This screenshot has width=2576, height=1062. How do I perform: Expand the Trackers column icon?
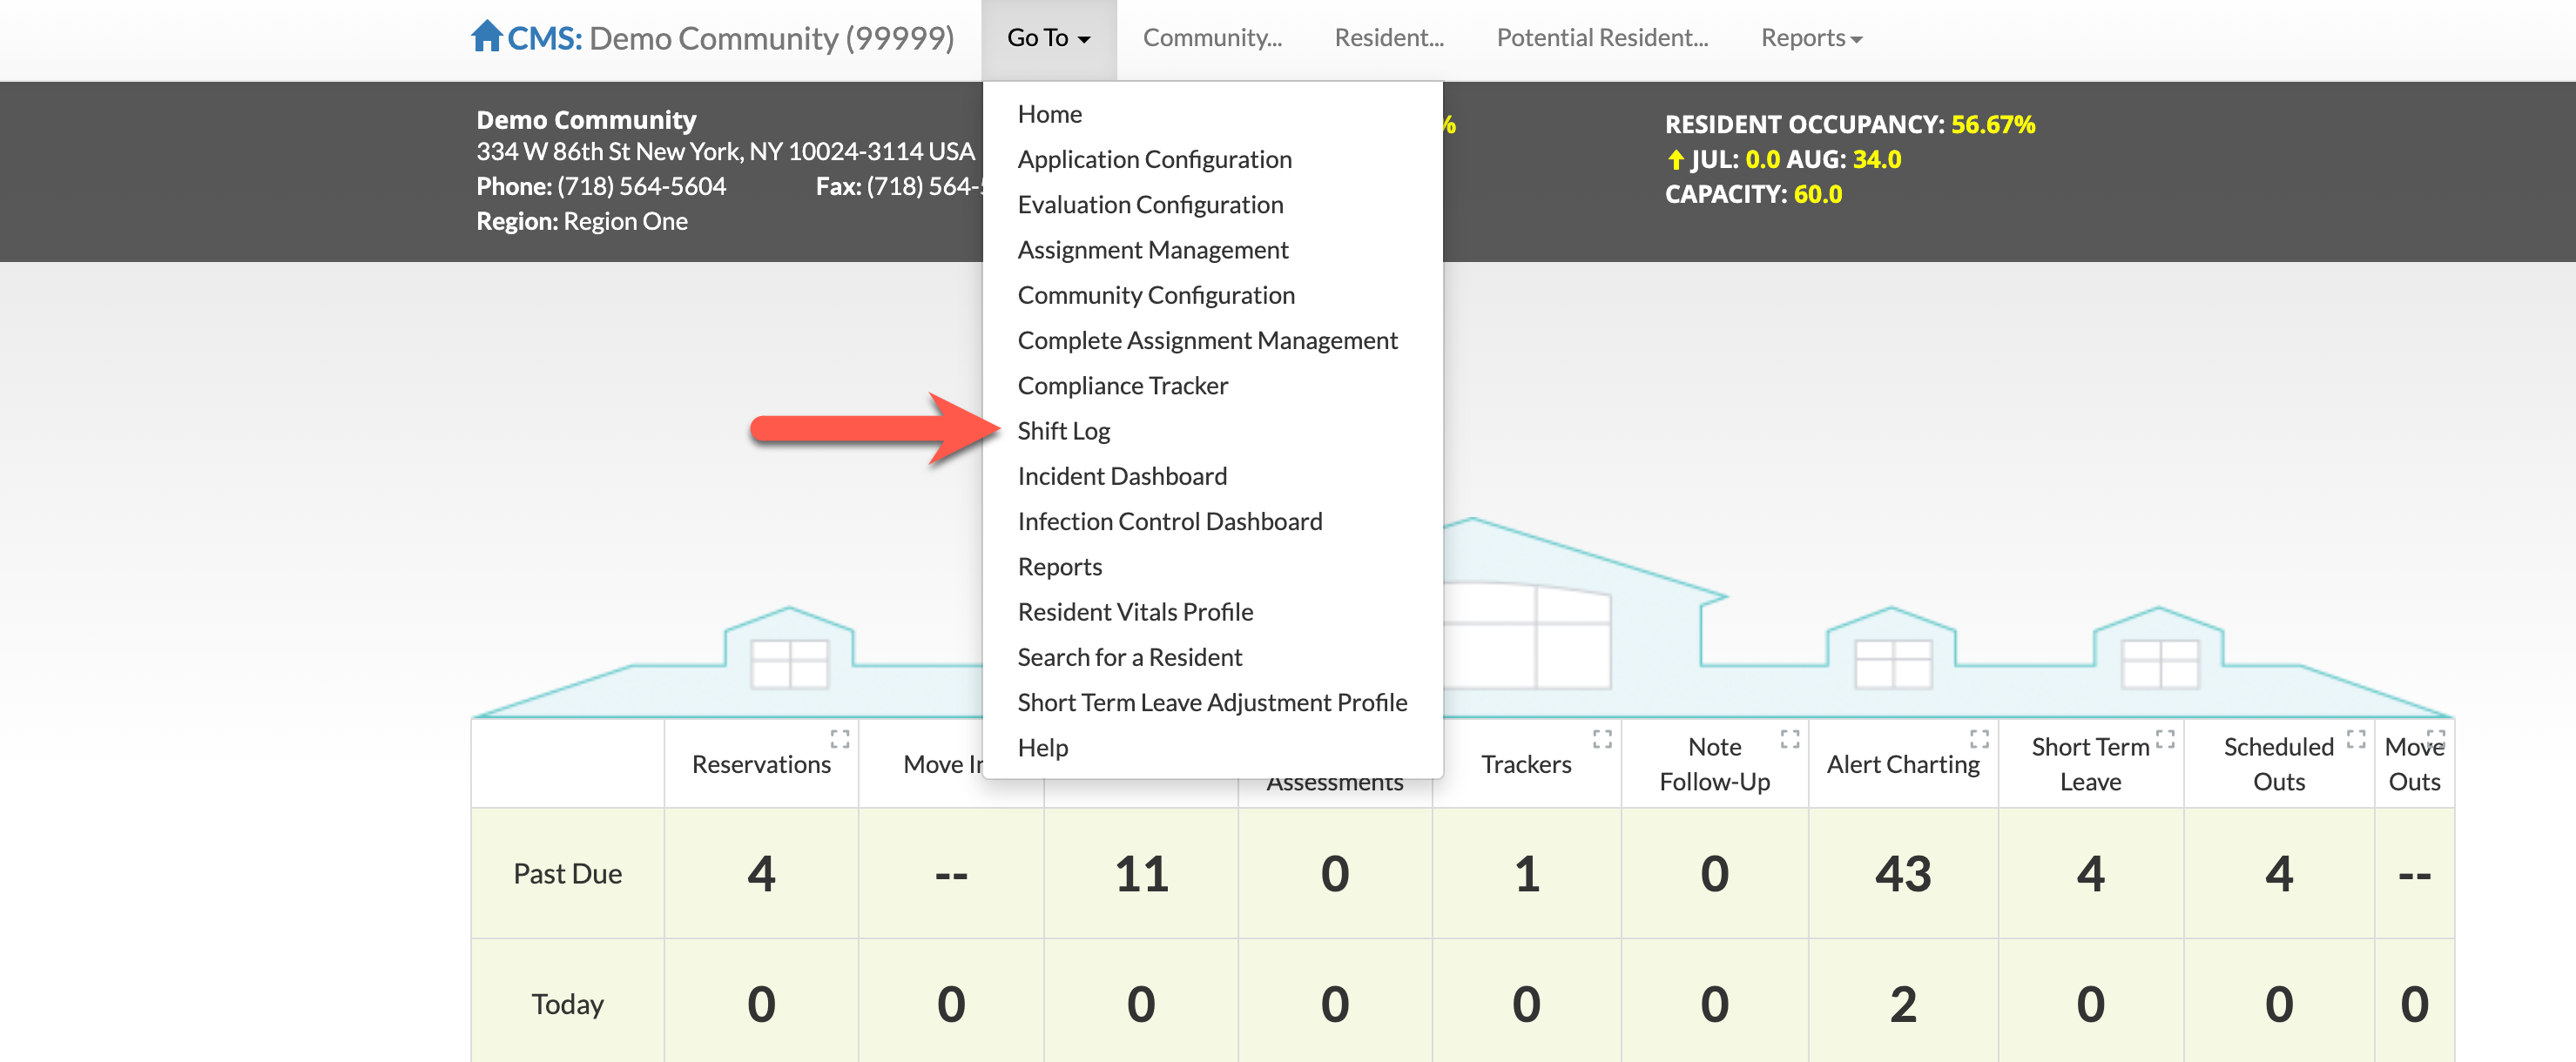click(x=1602, y=739)
